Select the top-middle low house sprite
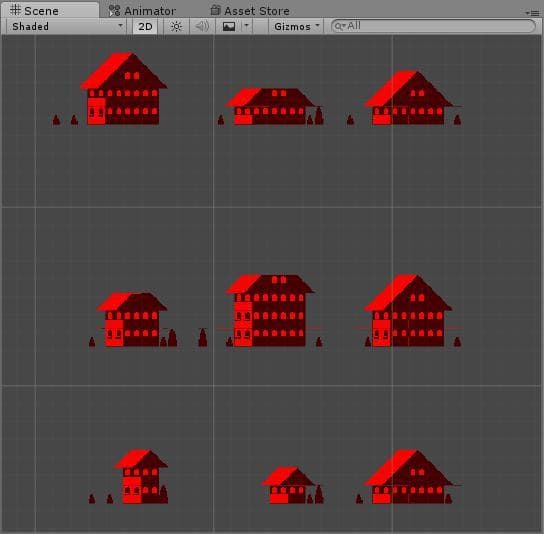The width and height of the screenshot is (544, 534). [x=271, y=106]
